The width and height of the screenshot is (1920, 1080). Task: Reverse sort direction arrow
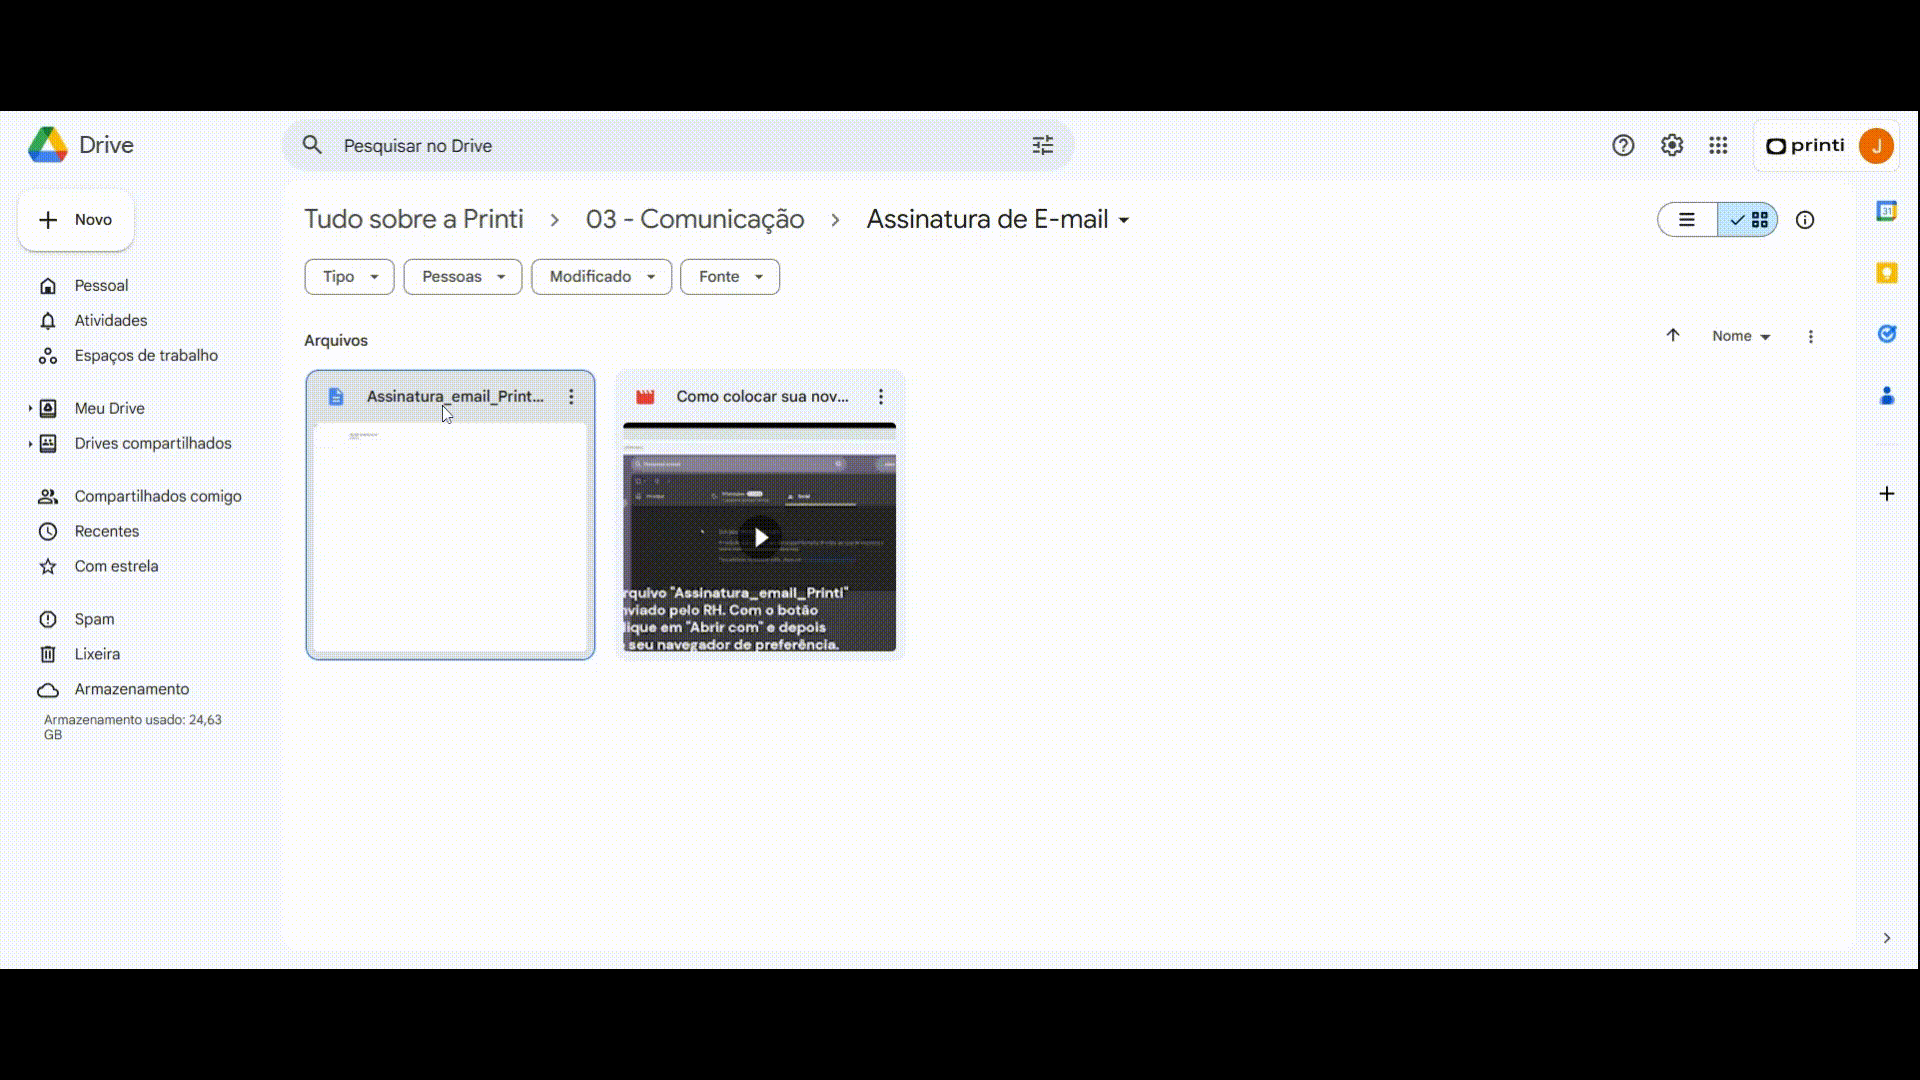pyautogui.click(x=1673, y=336)
